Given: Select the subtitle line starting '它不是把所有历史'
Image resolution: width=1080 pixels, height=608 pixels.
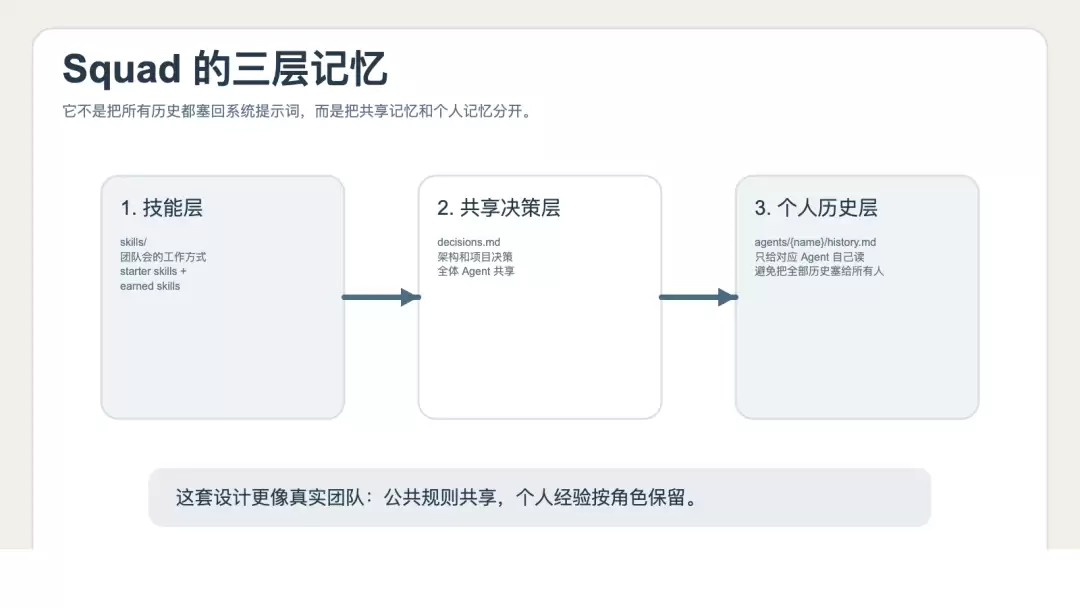Looking at the screenshot, I should (x=298, y=111).
